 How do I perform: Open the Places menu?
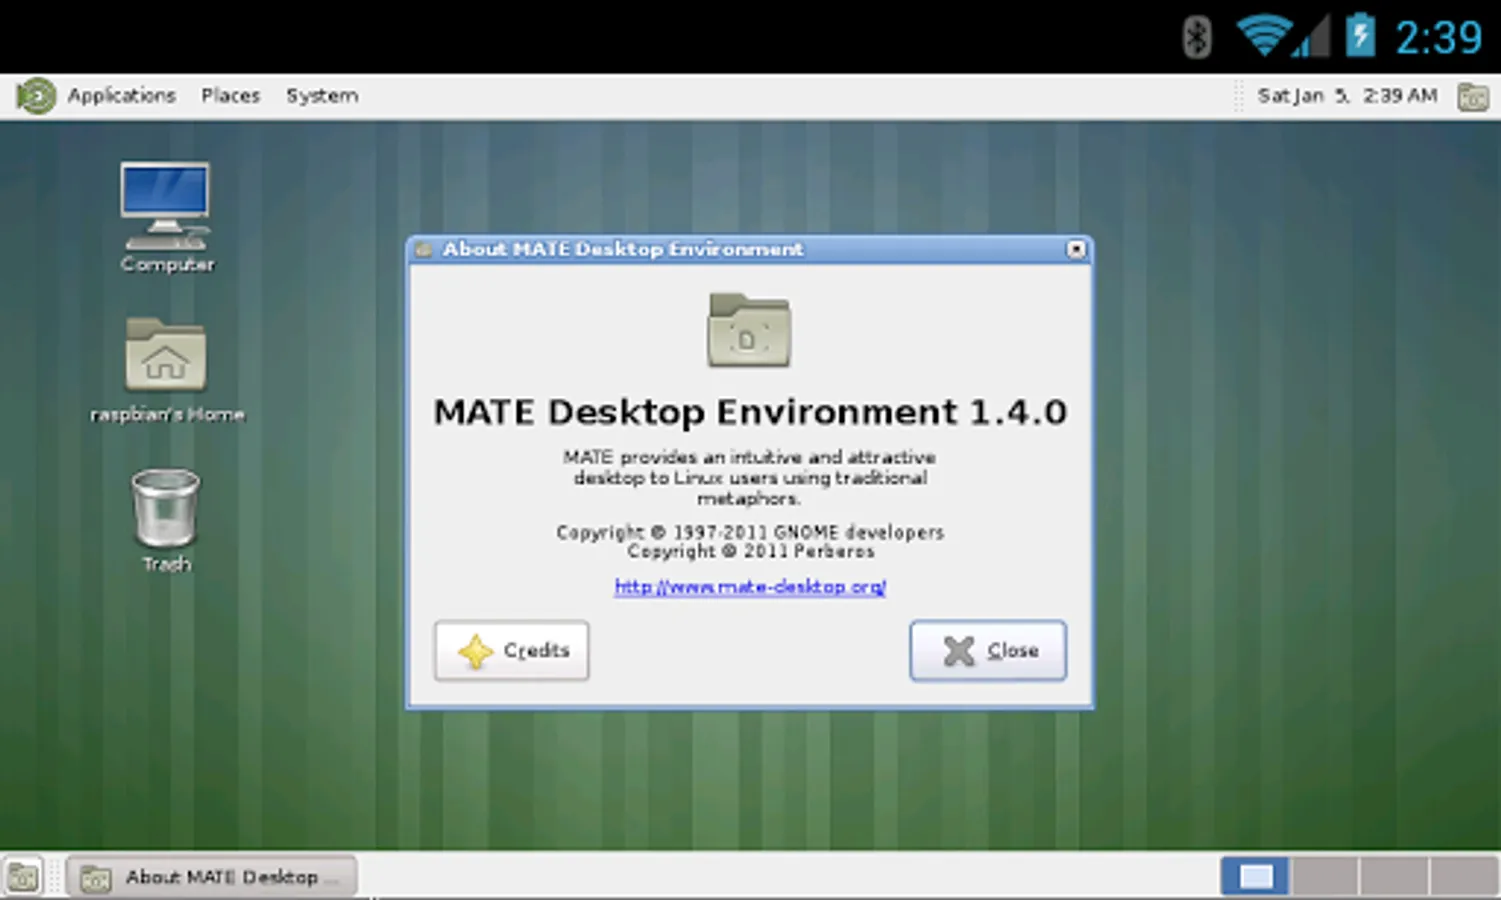(231, 96)
